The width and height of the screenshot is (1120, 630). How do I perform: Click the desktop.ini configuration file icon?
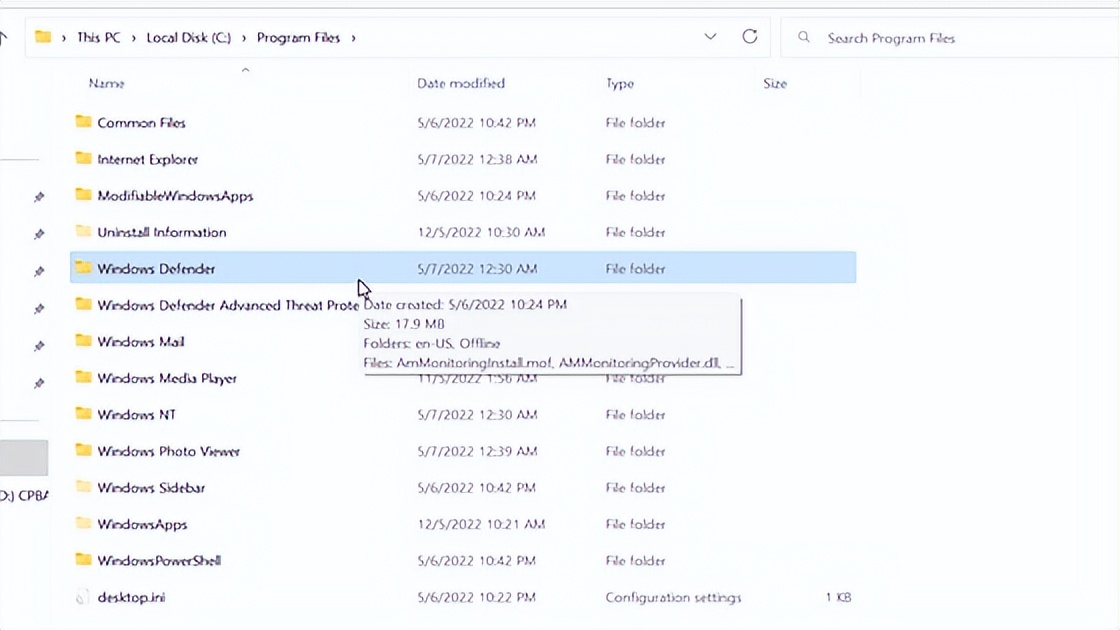pos(84,597)
